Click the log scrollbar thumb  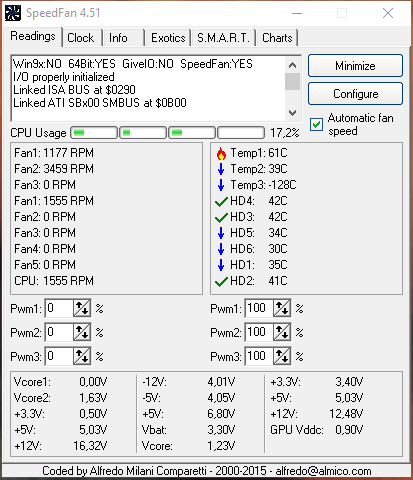pos(292,82)
